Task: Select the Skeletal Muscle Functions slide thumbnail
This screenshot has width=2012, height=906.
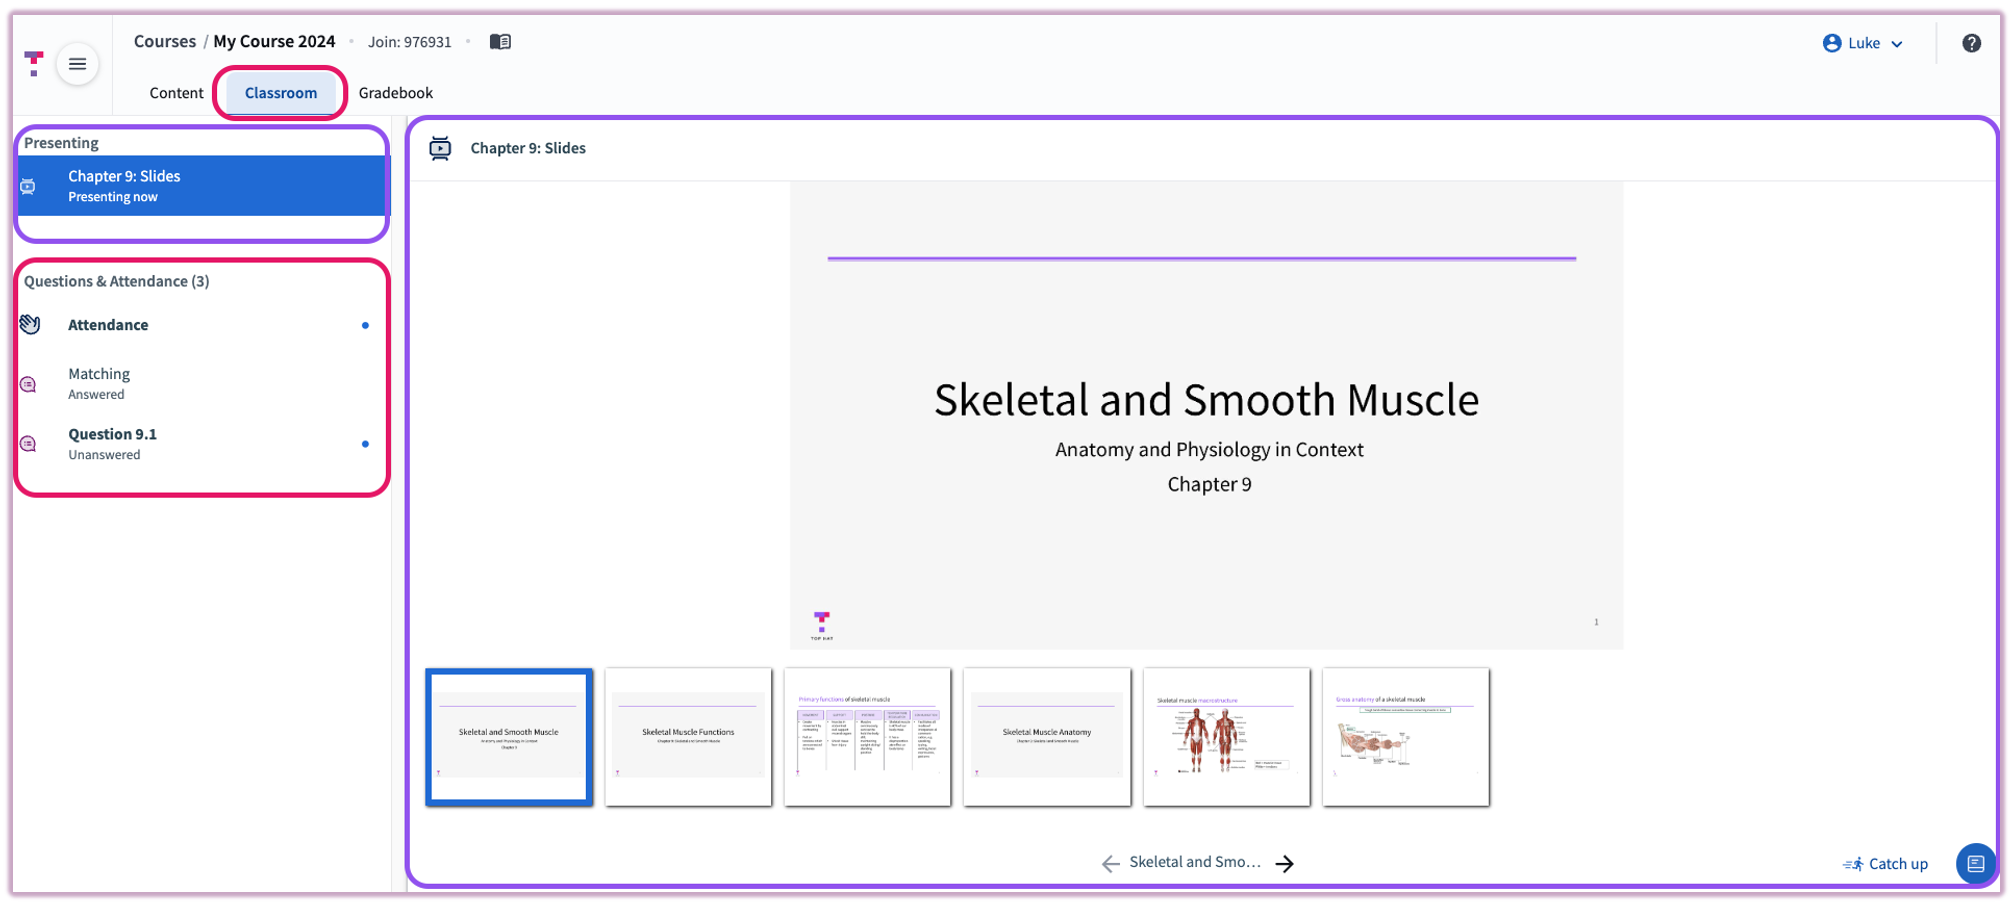Action: pyautogui.click(x=687, y=736)
